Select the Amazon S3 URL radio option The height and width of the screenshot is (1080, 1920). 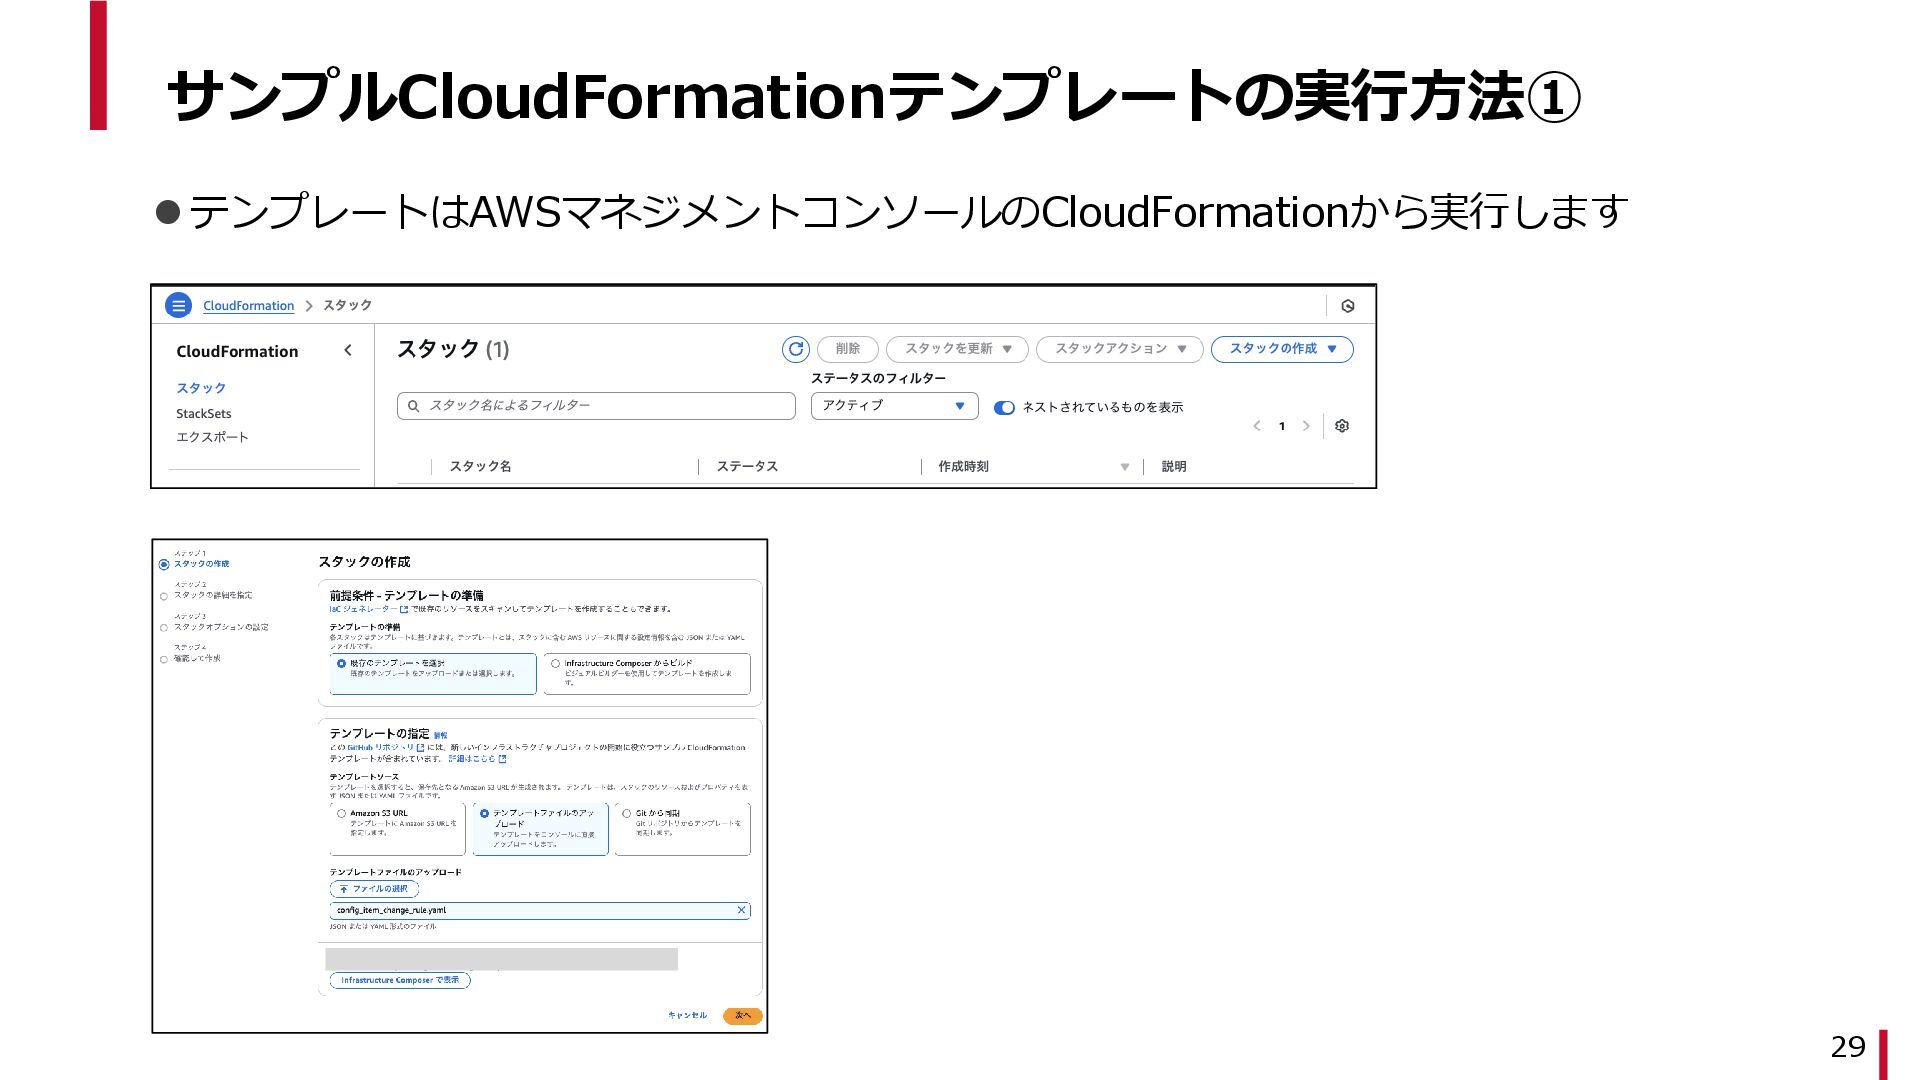coord(342,813)
